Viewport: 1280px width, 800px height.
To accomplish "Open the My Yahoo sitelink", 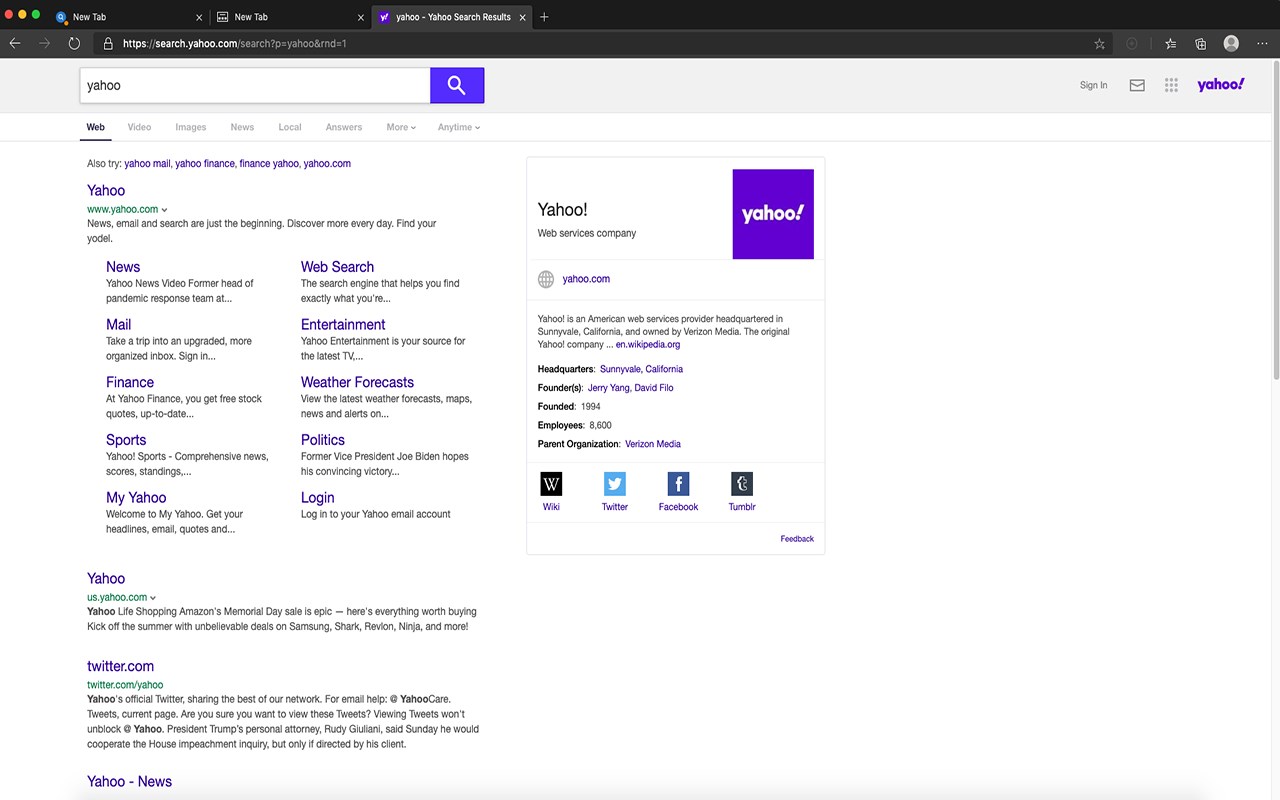I will (x=136, y=498).
